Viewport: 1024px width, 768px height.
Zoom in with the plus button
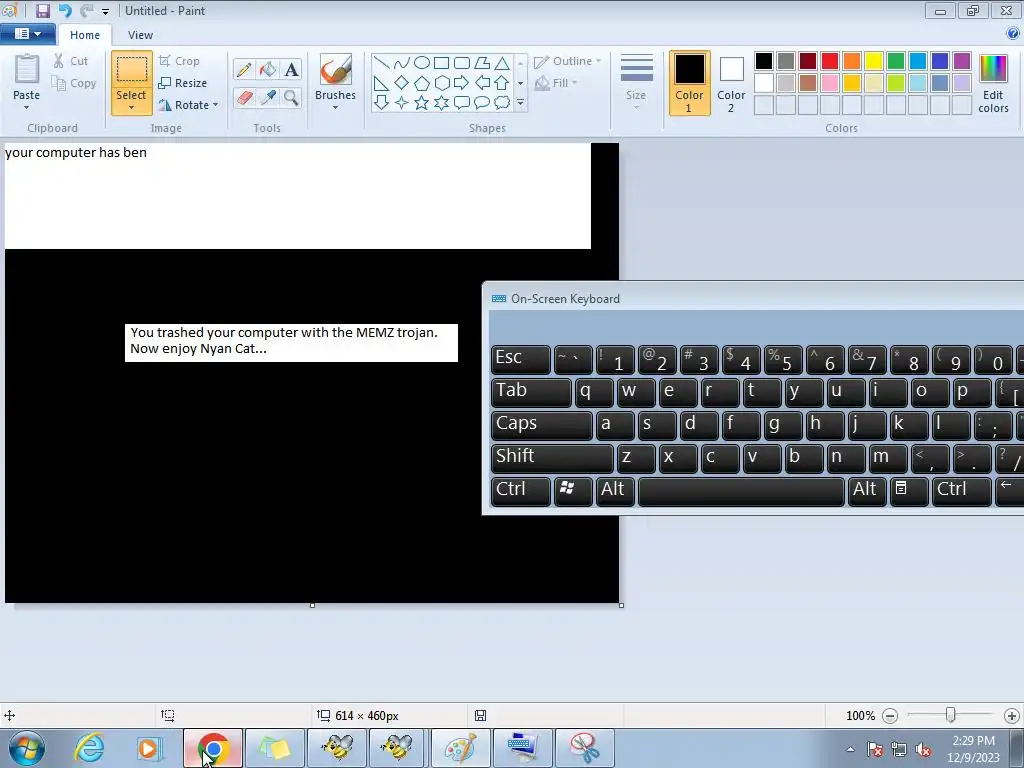(x=1012, y=716)
